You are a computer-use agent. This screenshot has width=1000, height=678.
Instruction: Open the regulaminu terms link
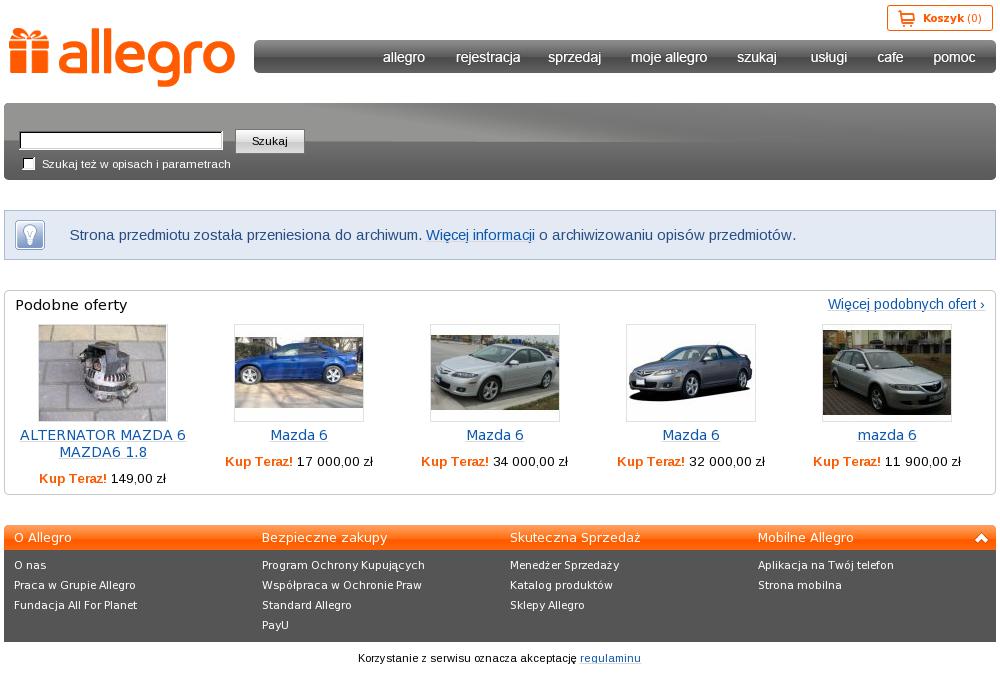point(610,658)
